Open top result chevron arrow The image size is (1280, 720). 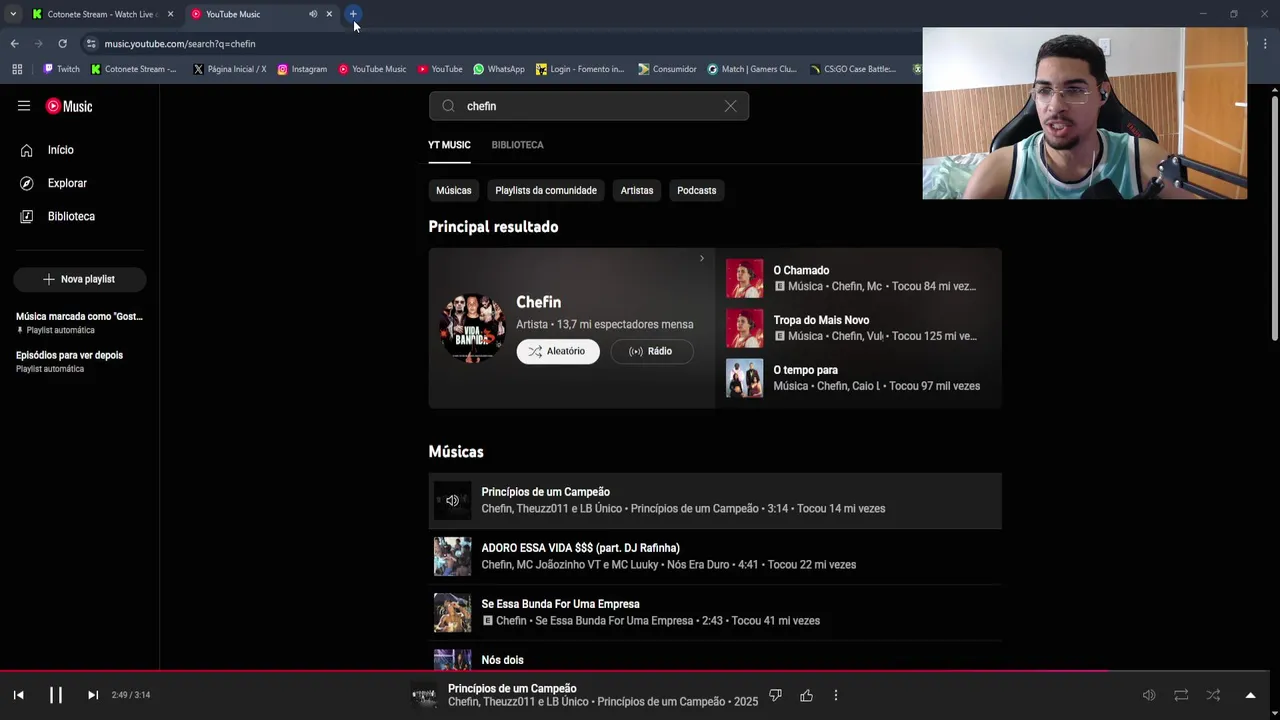pyautogui.click(x=701, y=258)
